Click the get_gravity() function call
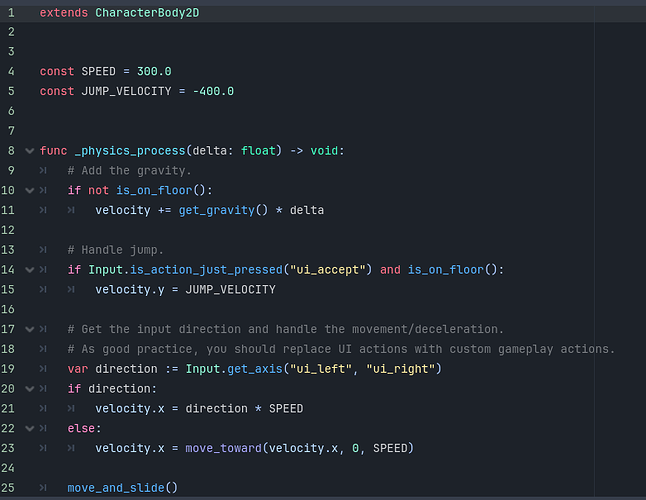 pyautogui.click(x=223, y=210)
